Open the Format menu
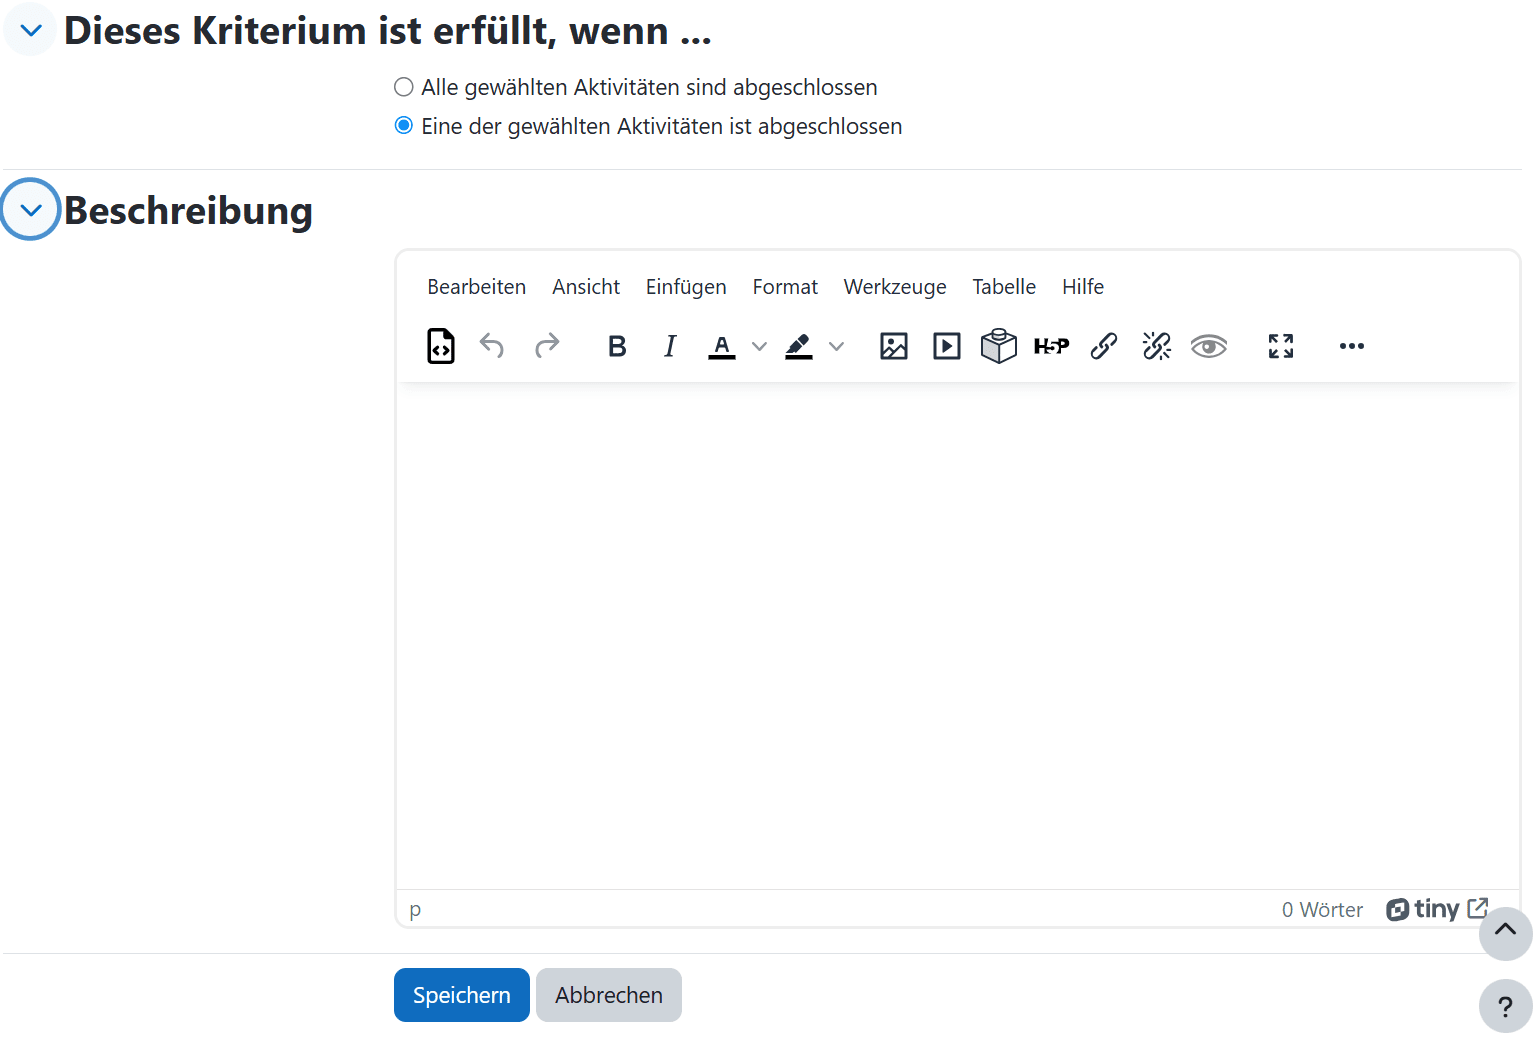The width and height of the screenshot is (1536, 1048). tap(785, 287)
